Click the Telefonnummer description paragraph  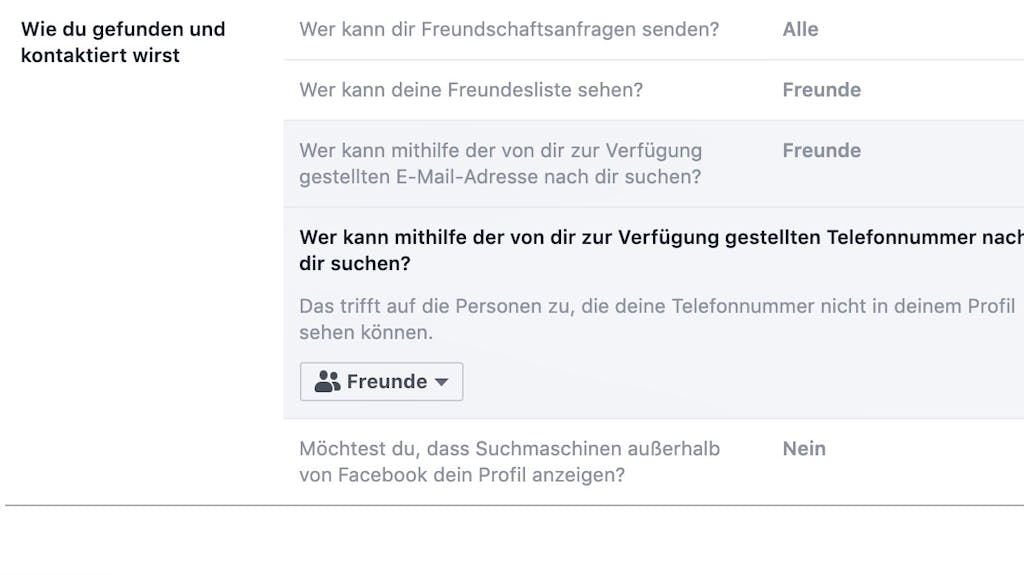click(657, 319)
